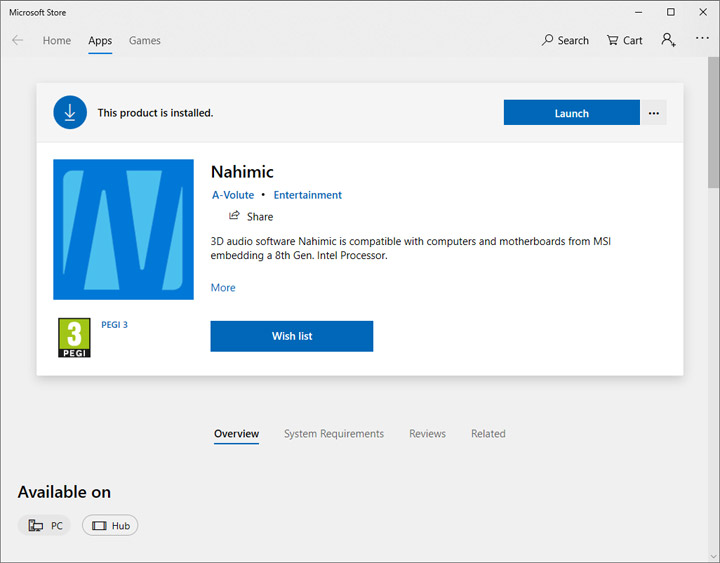Expand more options beside Launch button

[653, 113]
